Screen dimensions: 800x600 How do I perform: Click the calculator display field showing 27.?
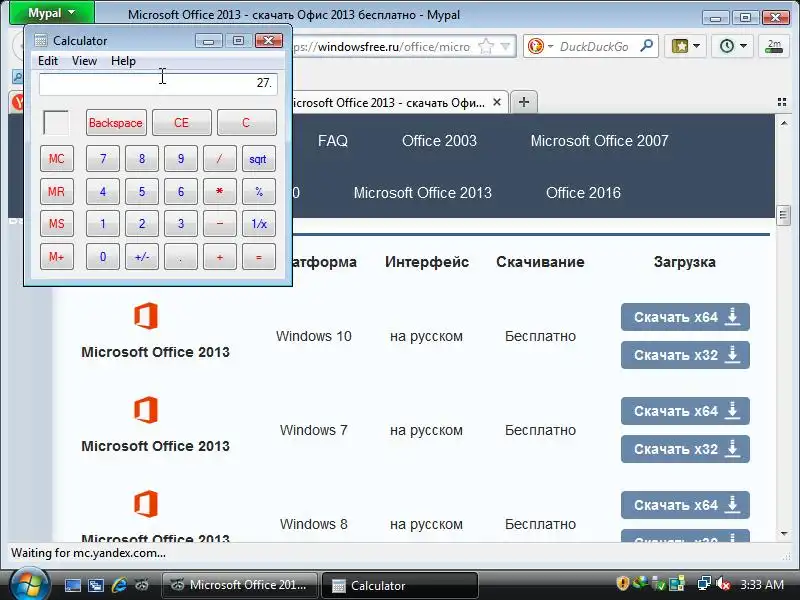click(x=158, y=84)
